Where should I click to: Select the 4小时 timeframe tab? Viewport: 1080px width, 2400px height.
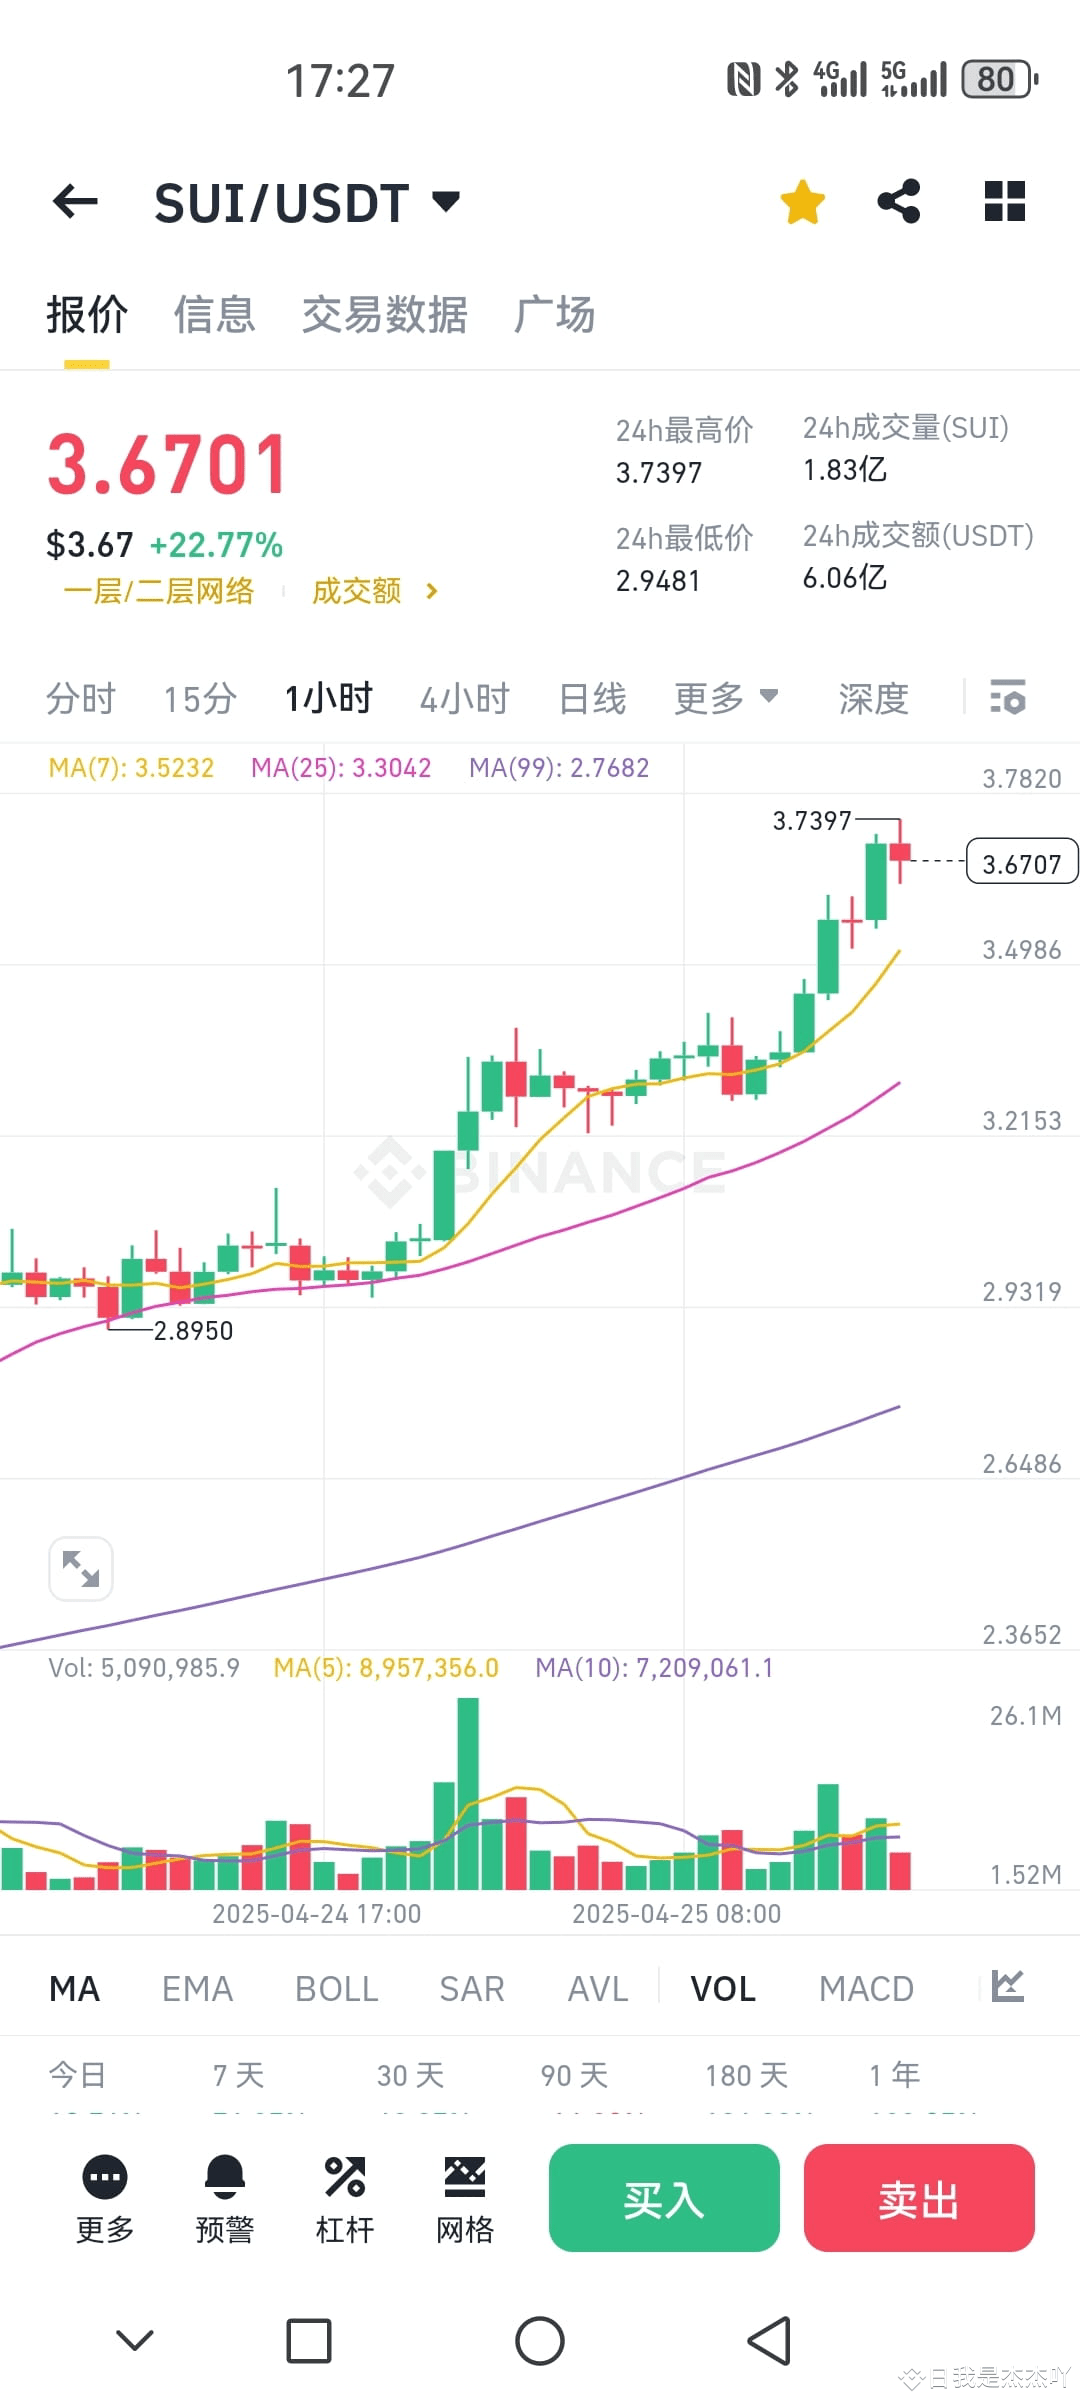click(x=464, y=697)
